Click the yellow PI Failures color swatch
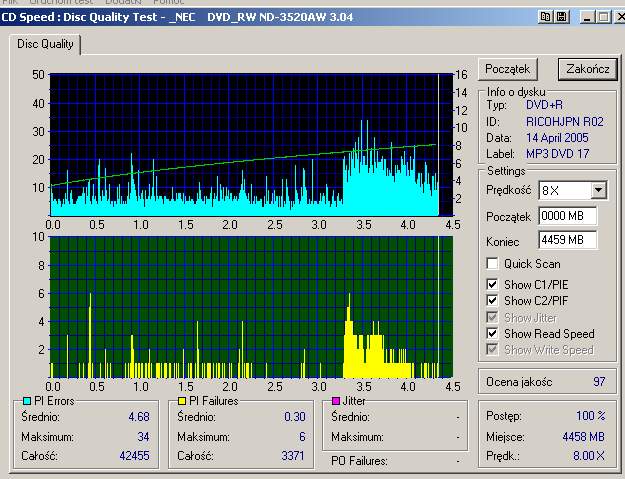Screen dimensions: 625x479 tap(182, 400)
